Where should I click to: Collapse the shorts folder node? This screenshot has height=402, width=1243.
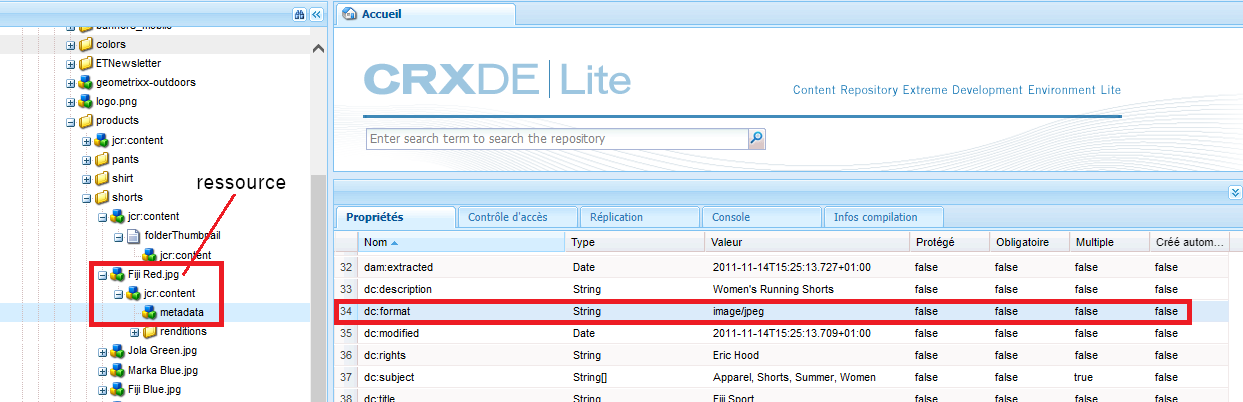(87, 198)
